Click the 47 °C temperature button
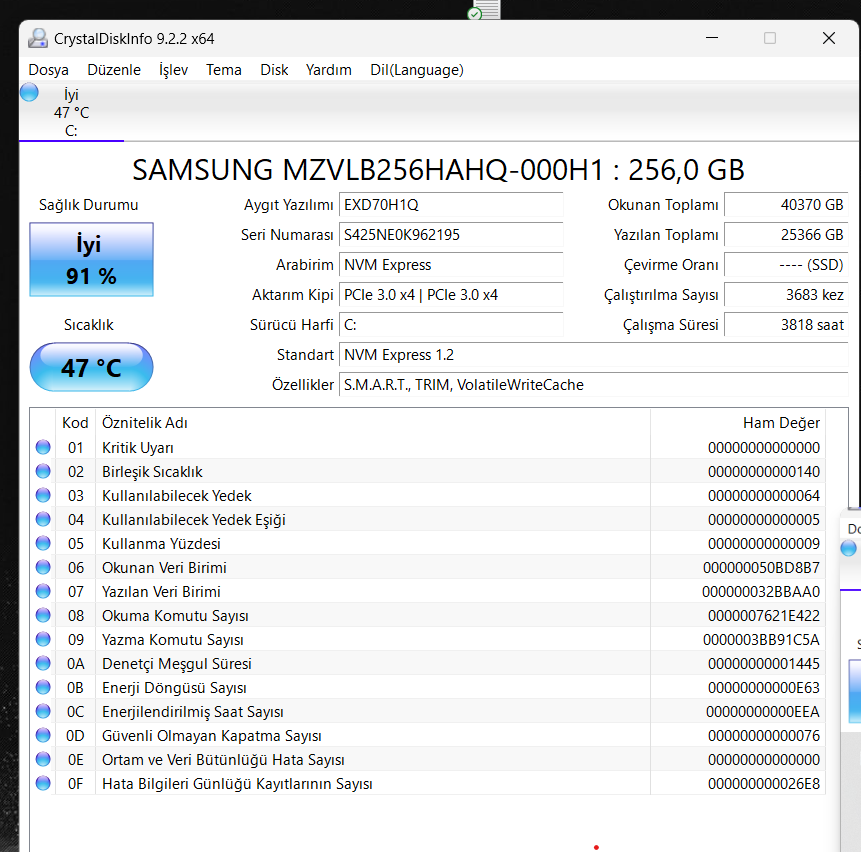The height and width of the screenshot is (852, 861). (x=91, y=367)
